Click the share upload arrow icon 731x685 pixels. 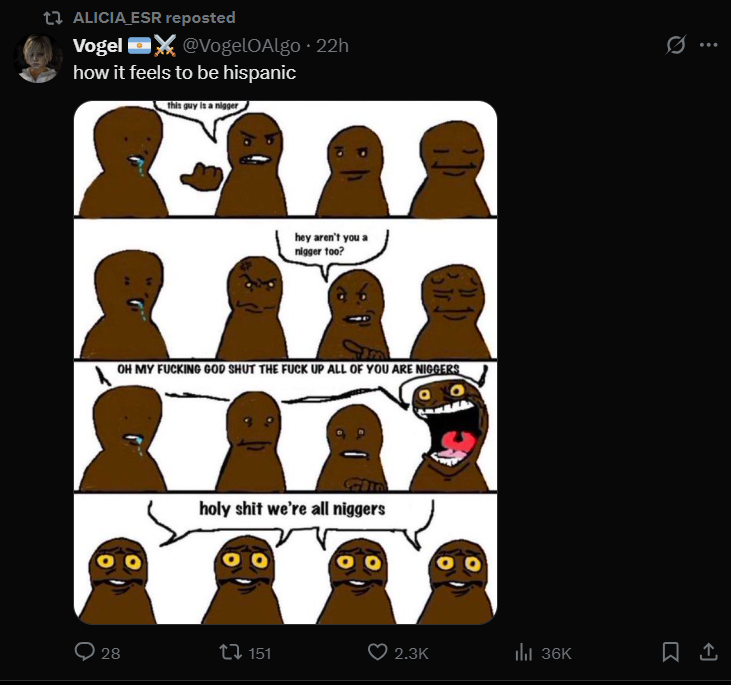click(708, 652)
